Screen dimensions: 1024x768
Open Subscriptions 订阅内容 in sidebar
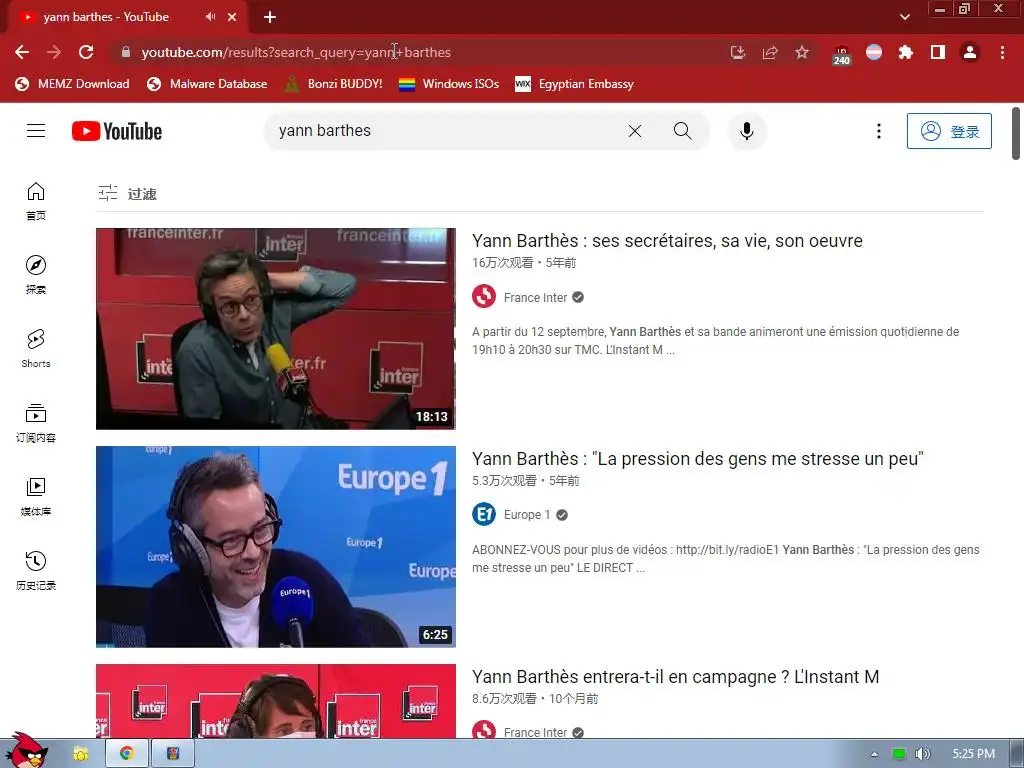pyautogui.click(x=36, y=423)
